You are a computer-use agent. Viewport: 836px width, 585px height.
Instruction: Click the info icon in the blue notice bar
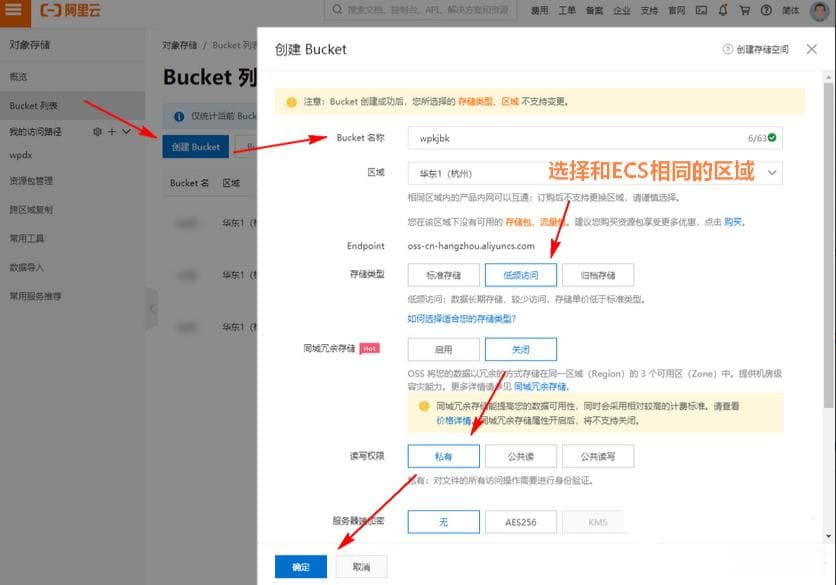(x=179, y=116)
